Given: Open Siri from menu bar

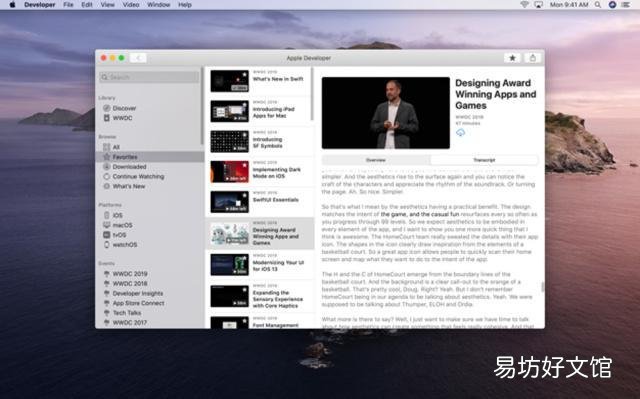Looking at the screenshot, I should [612, 5].
